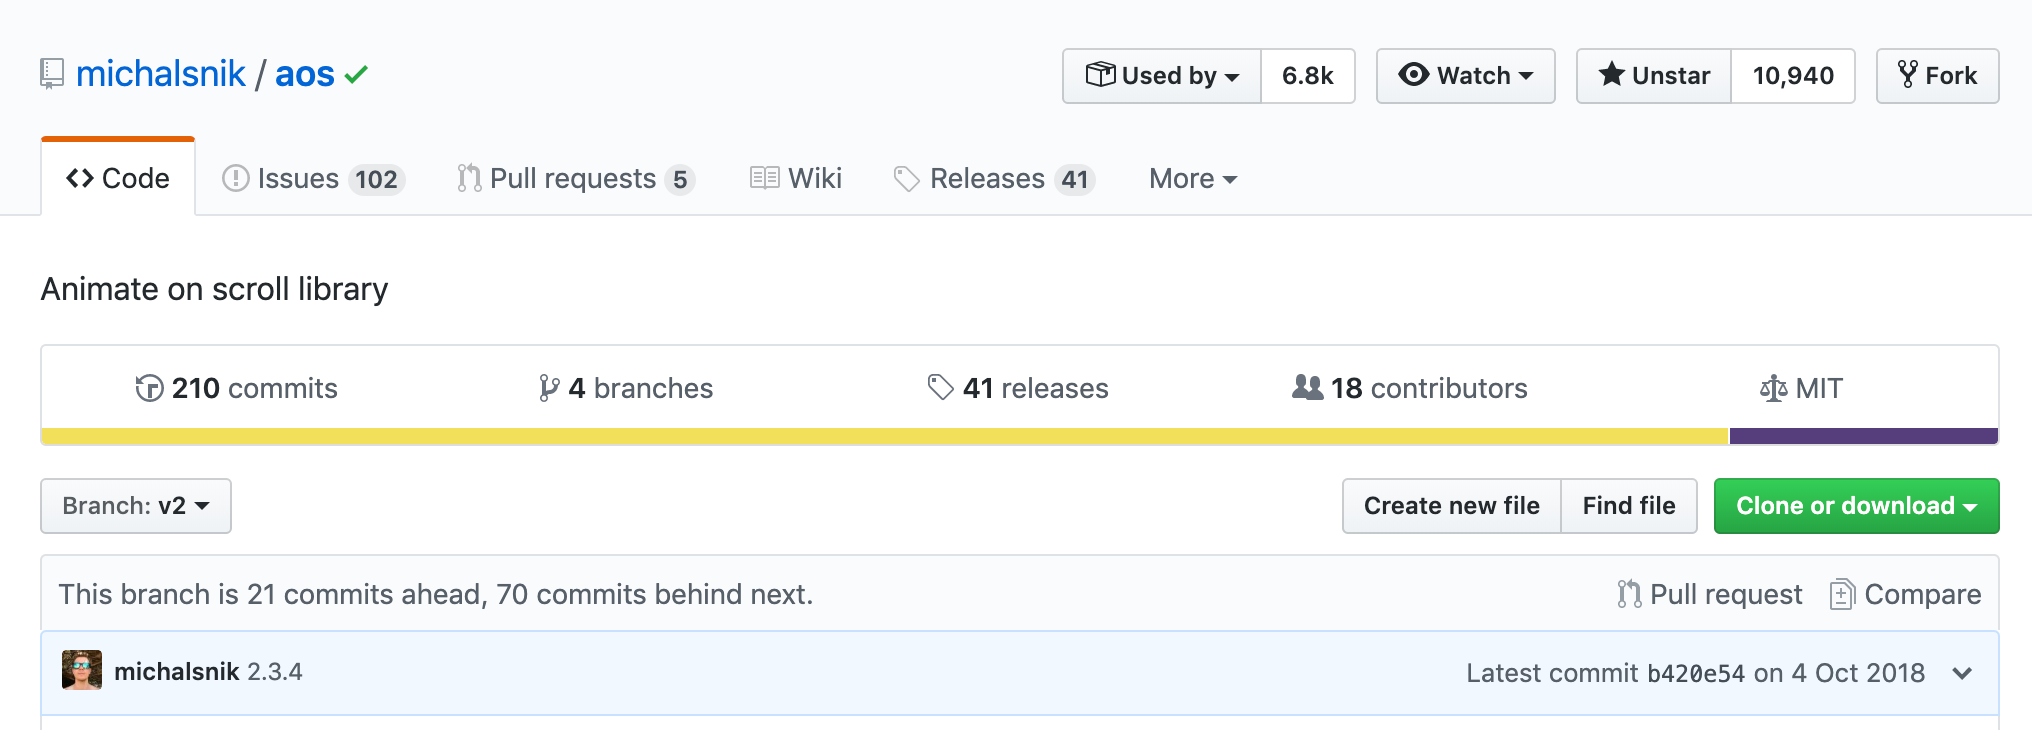2032x730 pixels.
Task: Open the aos repository name link
Action: click(x=305, y=74)
